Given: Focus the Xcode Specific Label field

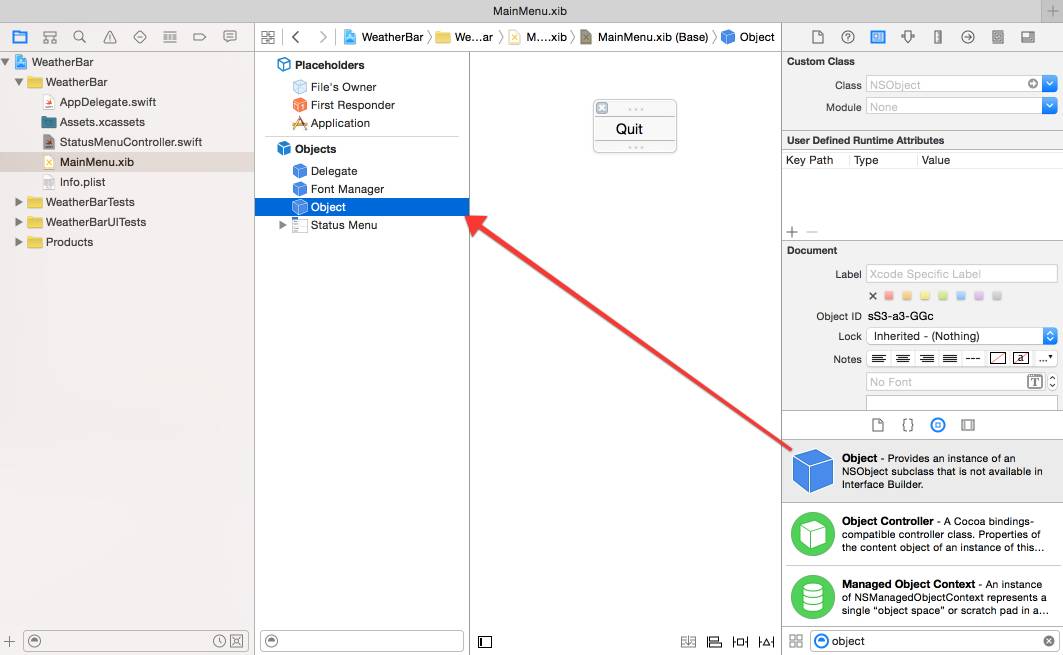Looking at the screenshot, I should coord(961,274).
